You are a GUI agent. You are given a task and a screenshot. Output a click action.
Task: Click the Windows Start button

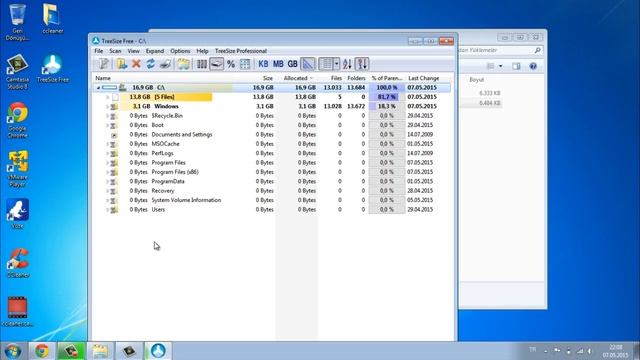pyautogui.click(x=13, y=351)
